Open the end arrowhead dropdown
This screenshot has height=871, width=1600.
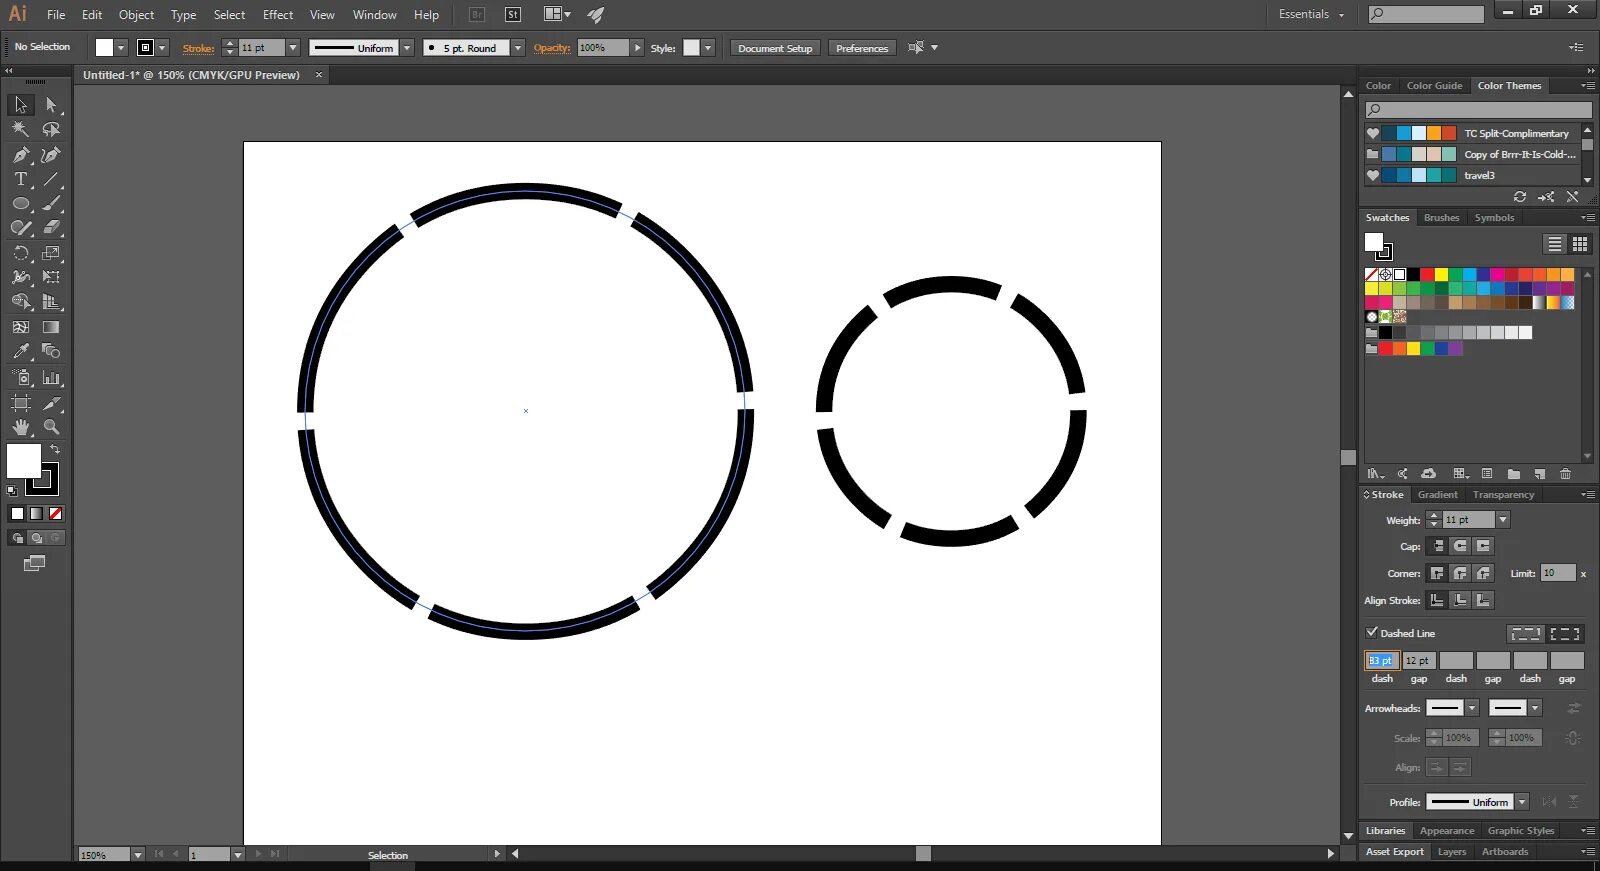(x=1535, y=708)
